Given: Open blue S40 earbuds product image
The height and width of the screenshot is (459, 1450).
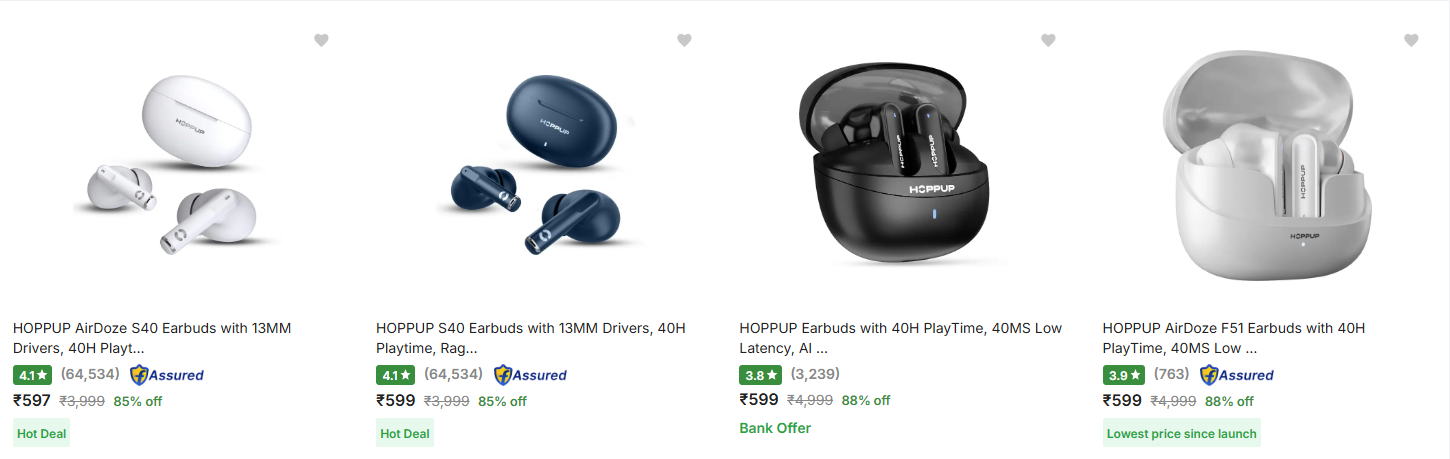Looking at the screenshot, I should coord(541,165).
